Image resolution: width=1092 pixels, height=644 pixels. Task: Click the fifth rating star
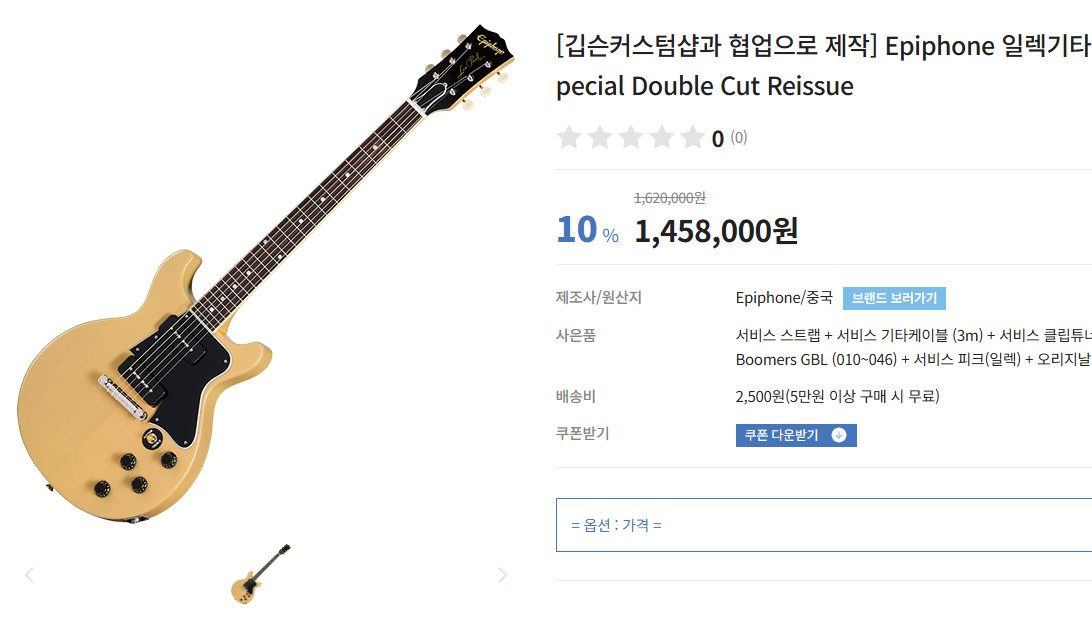click(x=693, y=138)
